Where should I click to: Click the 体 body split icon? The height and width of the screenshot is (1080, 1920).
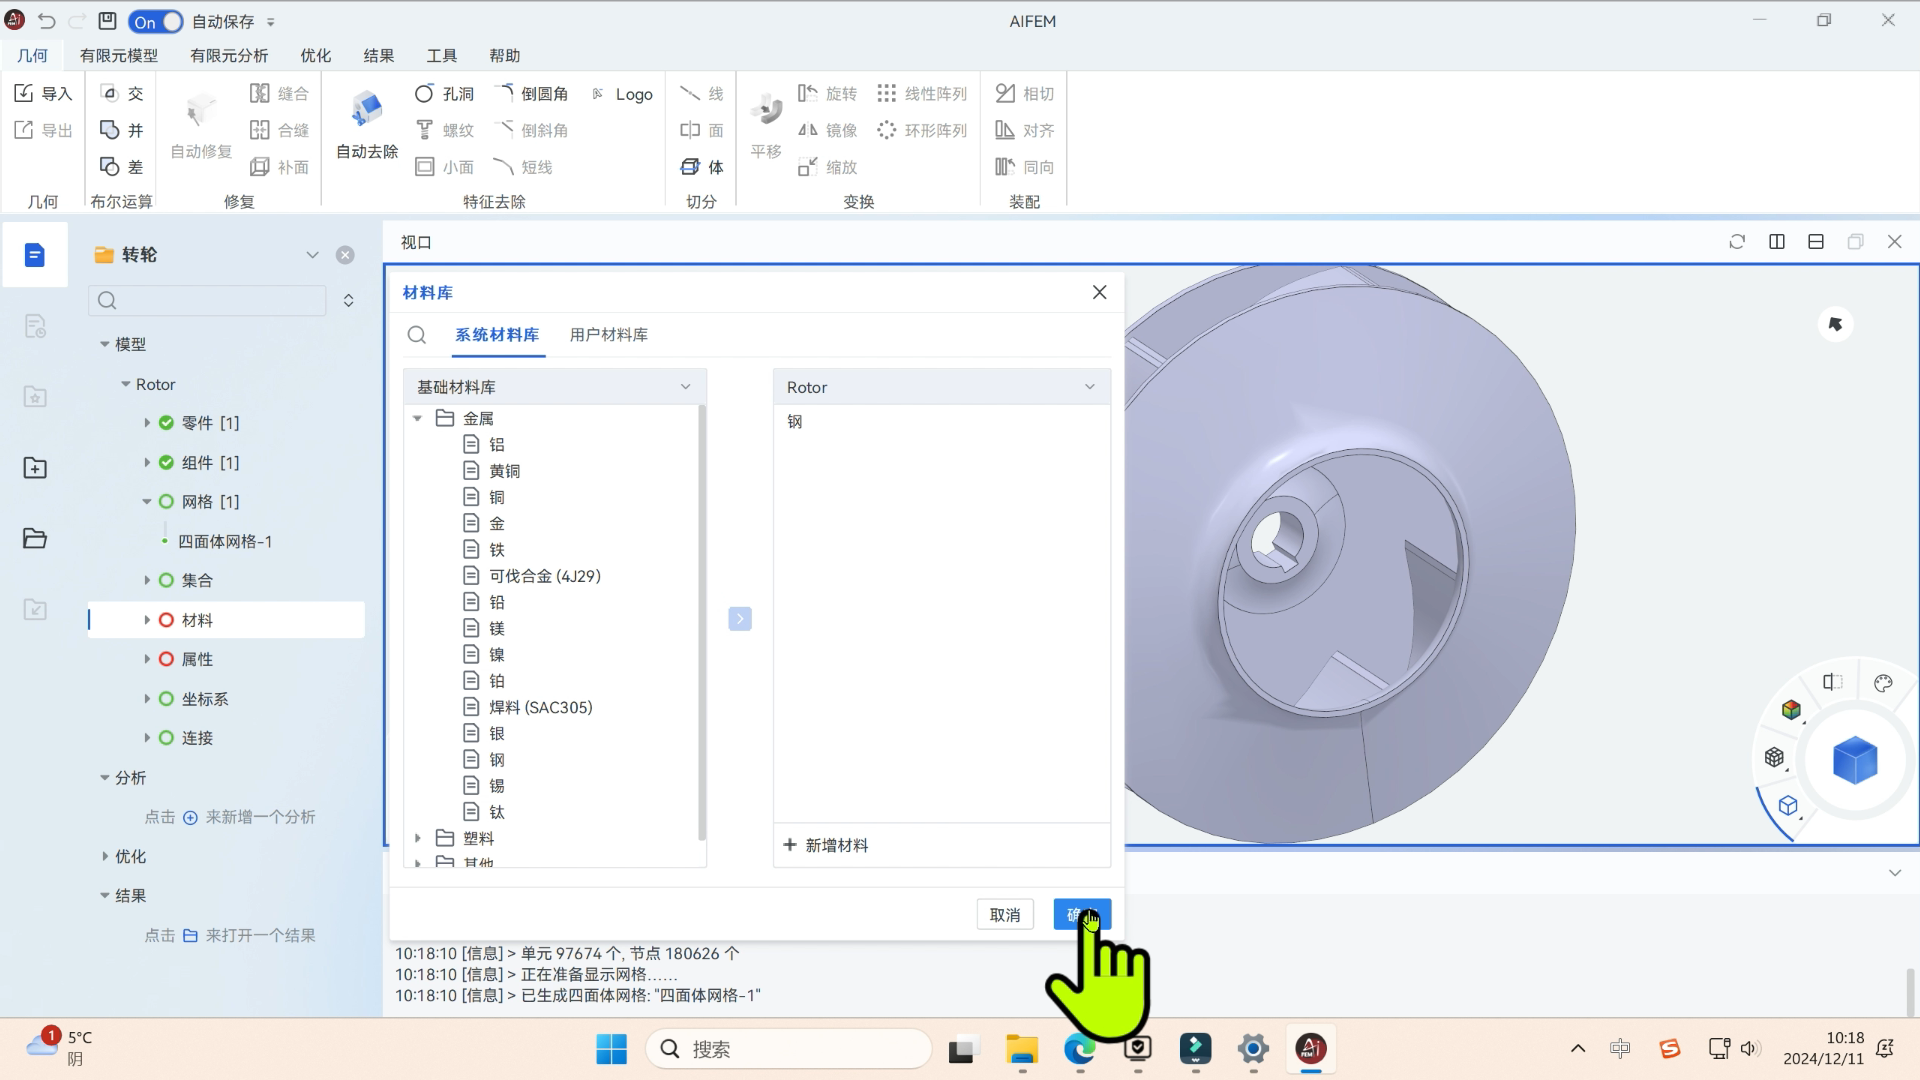point(690,167)
